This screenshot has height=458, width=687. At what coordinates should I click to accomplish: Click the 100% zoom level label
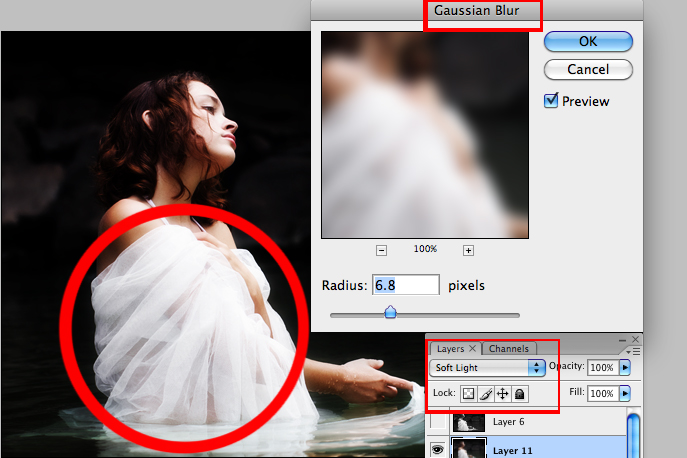tap(425, 249)
